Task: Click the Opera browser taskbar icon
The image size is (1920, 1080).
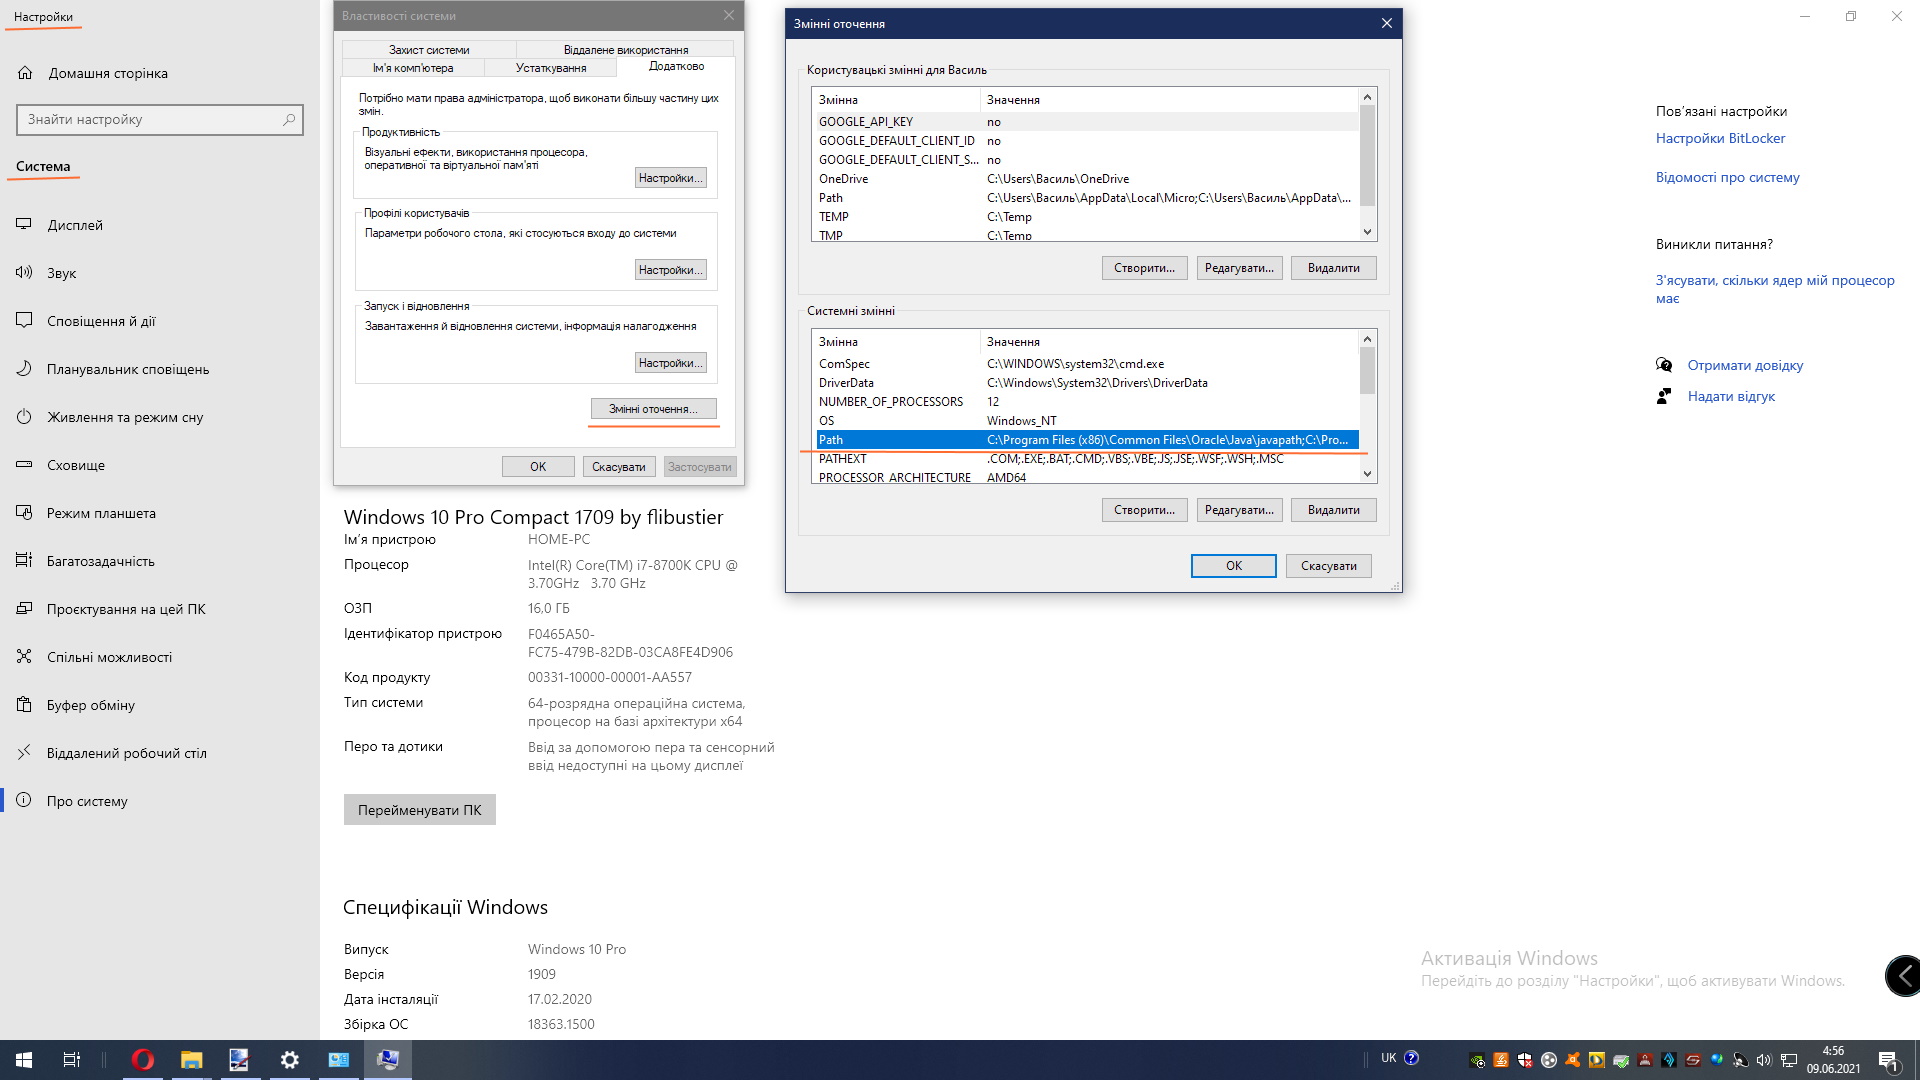Action: tap(143, 1060)
